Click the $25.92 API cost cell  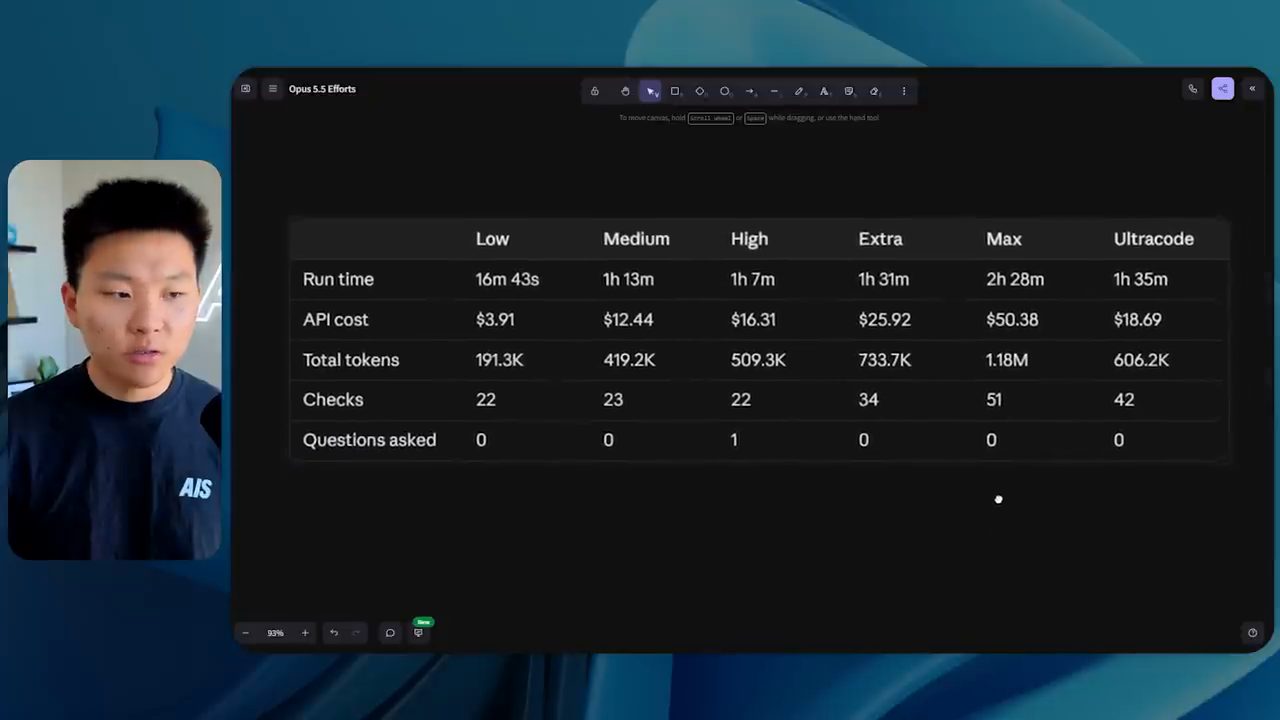884,319
